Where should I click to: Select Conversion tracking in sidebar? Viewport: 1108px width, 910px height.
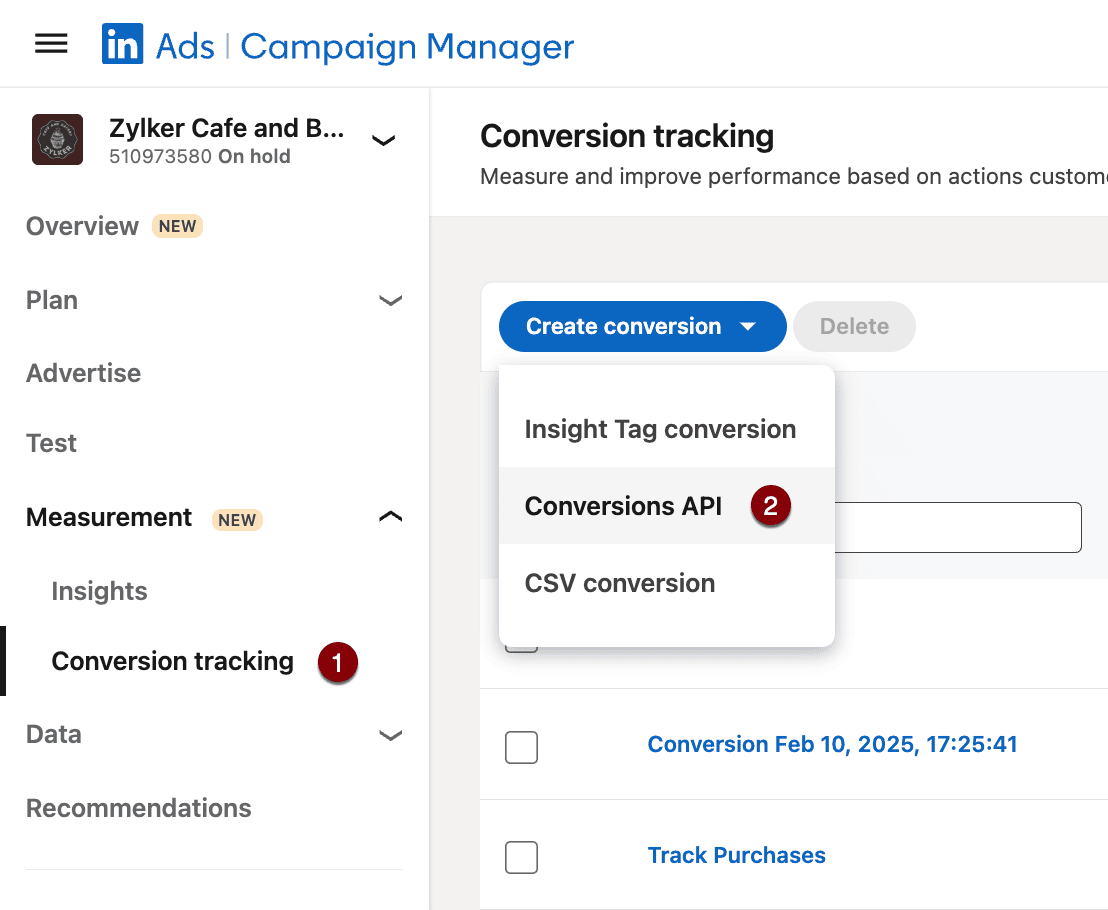coord(172,661)
